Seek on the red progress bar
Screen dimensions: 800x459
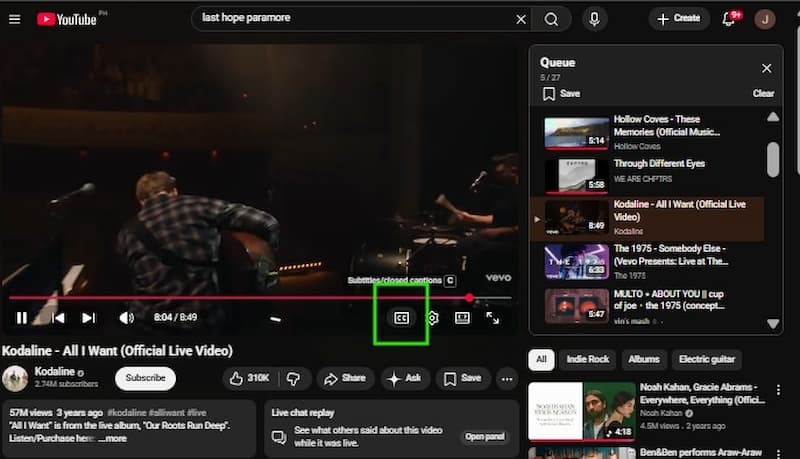(x=260, y=297)
